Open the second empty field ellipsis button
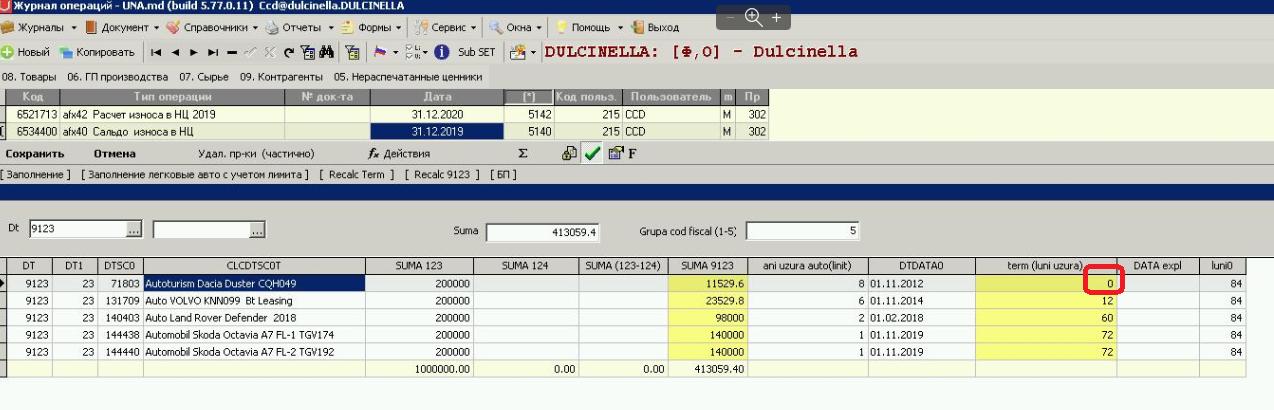 [x=257, y=230]
